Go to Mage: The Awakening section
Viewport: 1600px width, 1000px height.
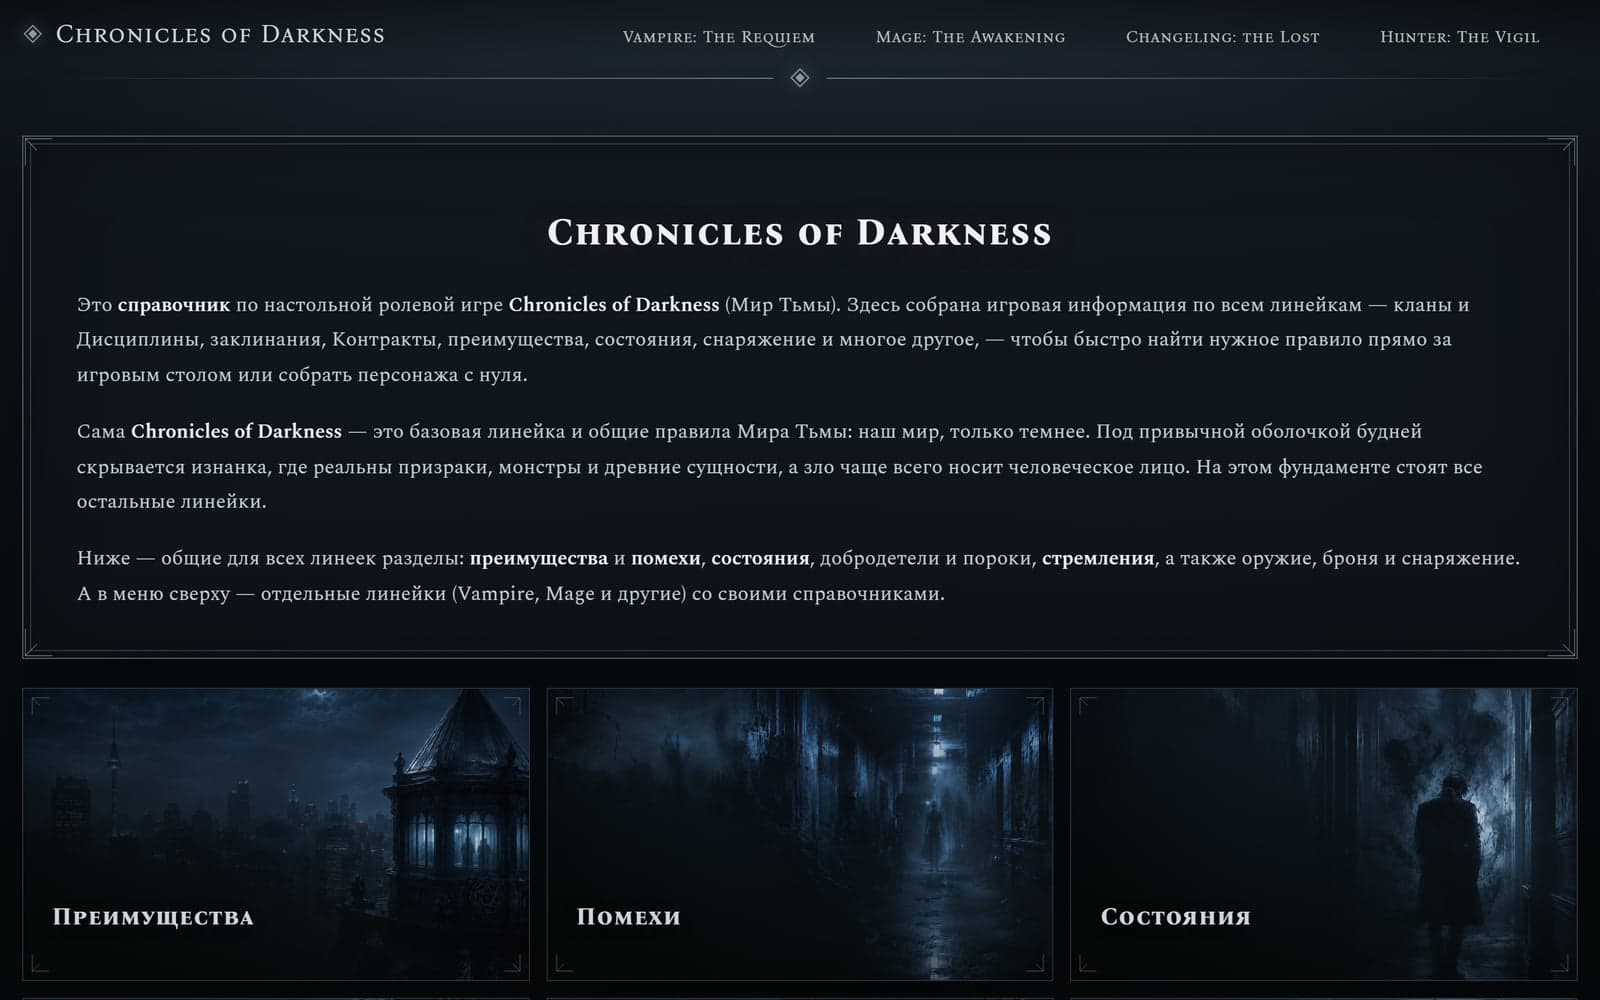pyautogui.click(x=970, y=37)
